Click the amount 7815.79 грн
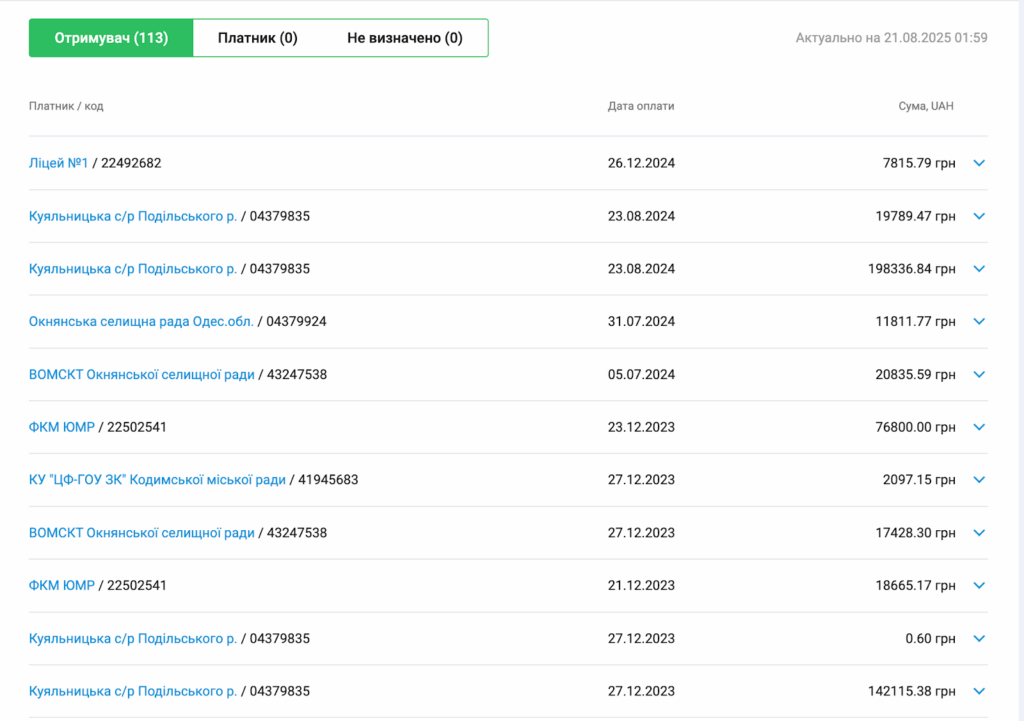Image resolution: width=1024 pixels, height=721 pixels. (919, 163)
